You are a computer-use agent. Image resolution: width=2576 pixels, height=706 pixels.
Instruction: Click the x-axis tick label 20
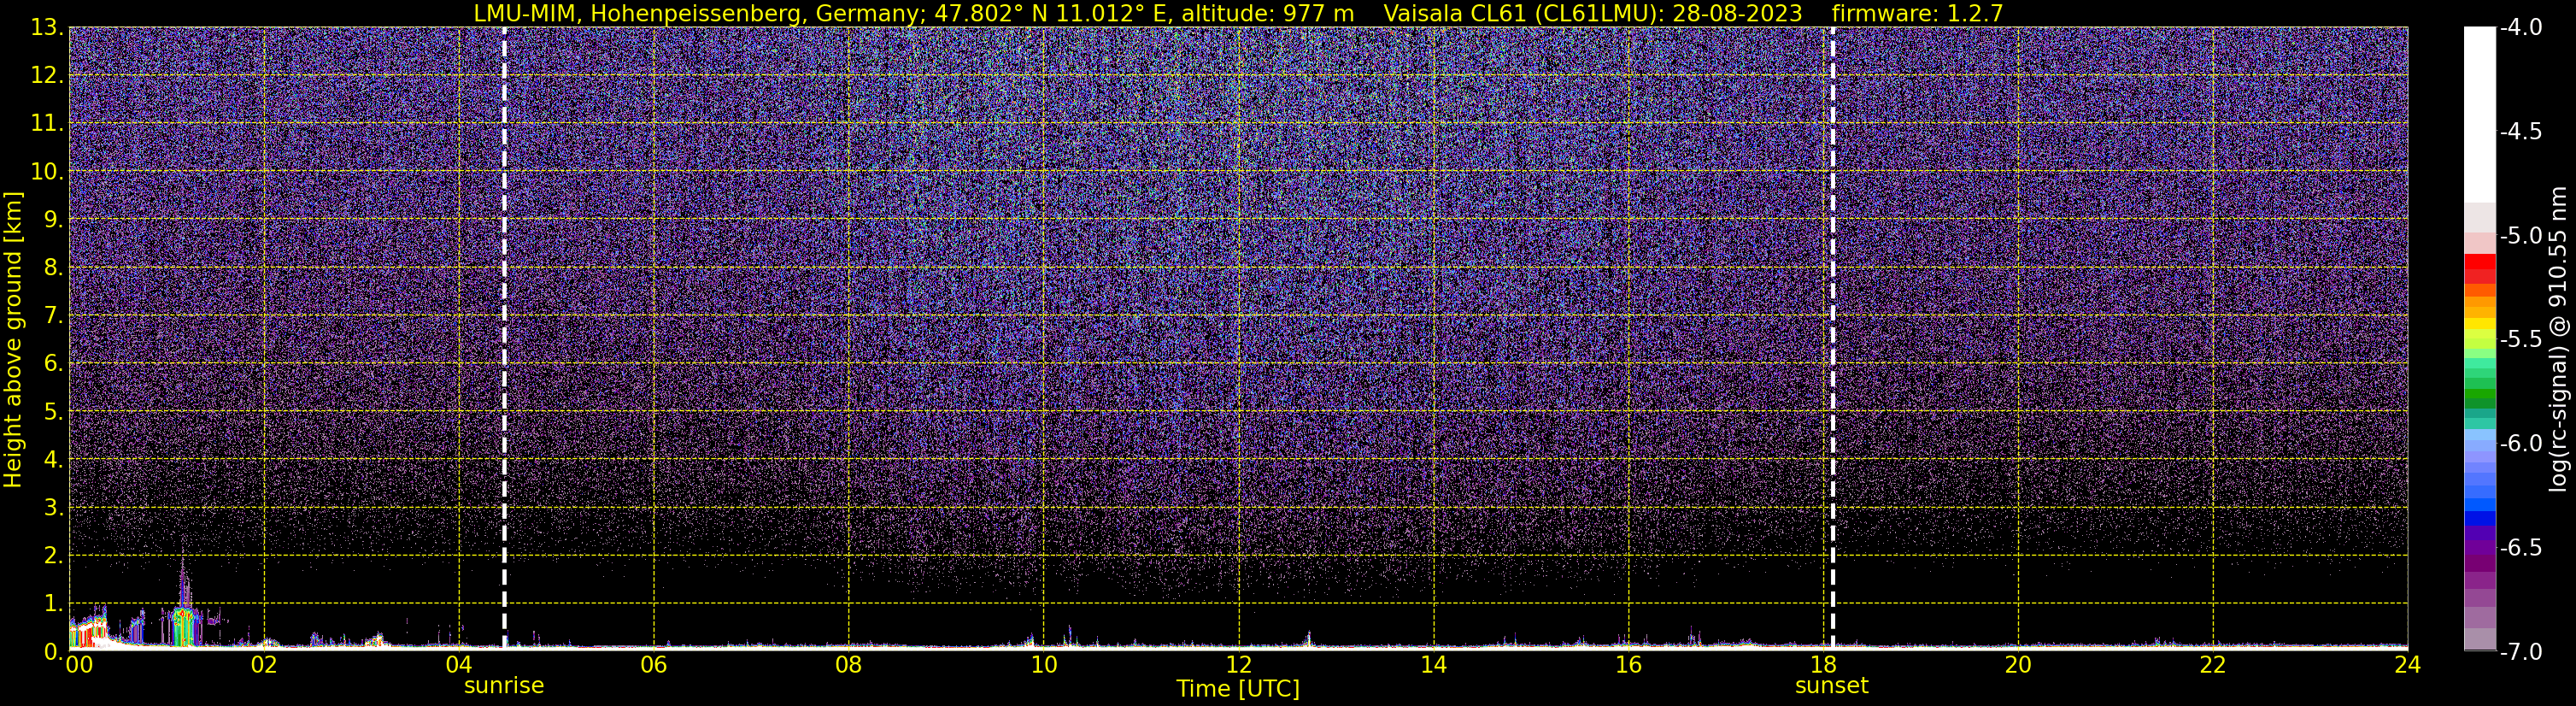pyautogui.click(x=2019, y=665)
